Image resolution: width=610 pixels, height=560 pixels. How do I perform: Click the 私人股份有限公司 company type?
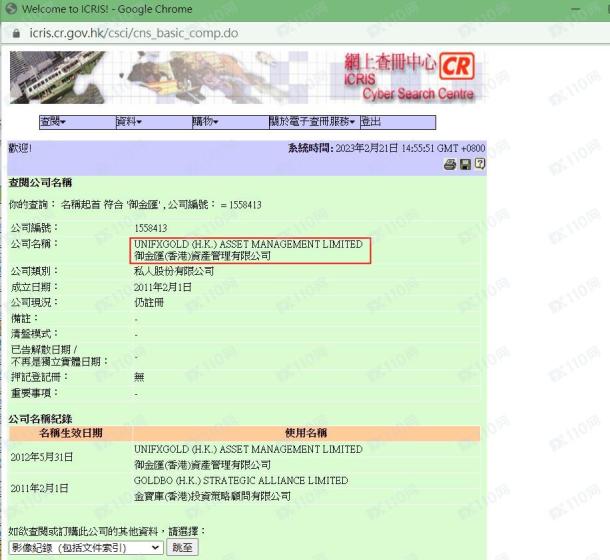pyautogui.click(x=174, y=271)
